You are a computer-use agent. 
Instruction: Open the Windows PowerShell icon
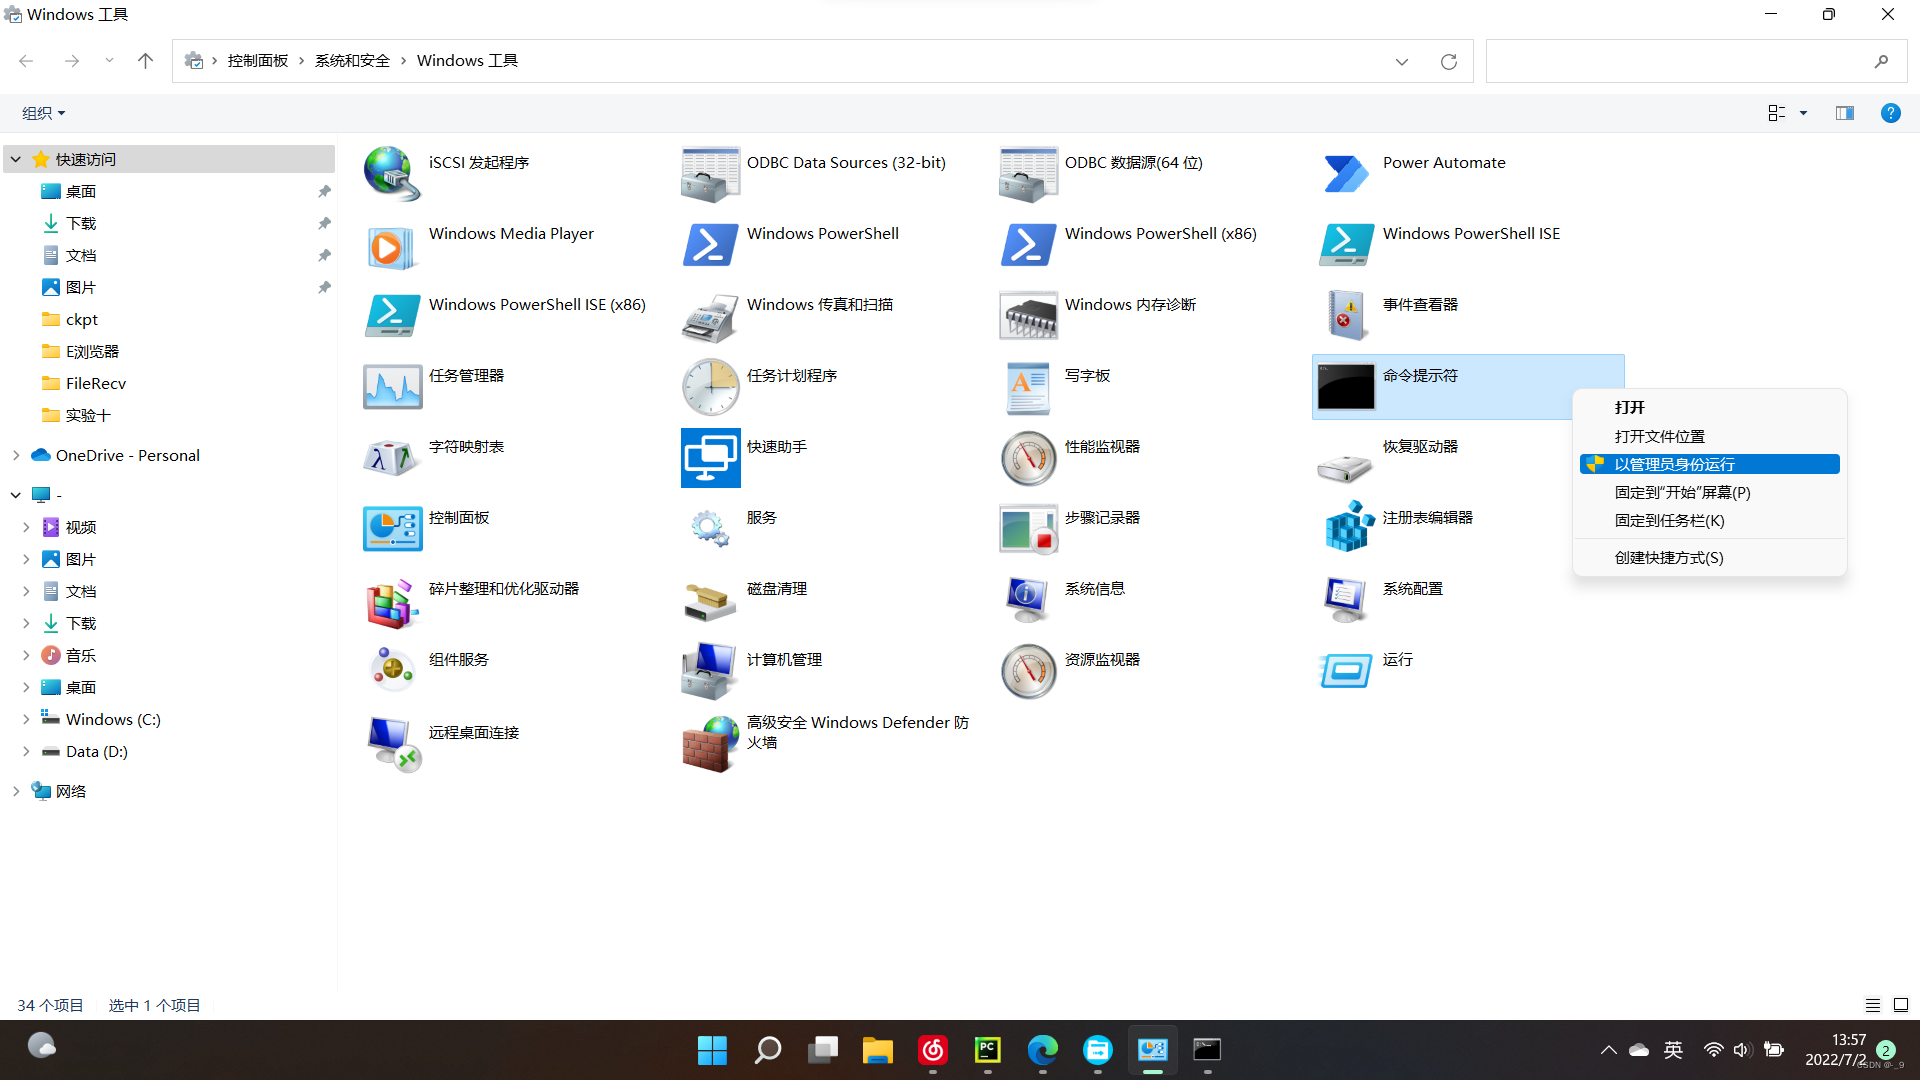click(x=710, y=245)
